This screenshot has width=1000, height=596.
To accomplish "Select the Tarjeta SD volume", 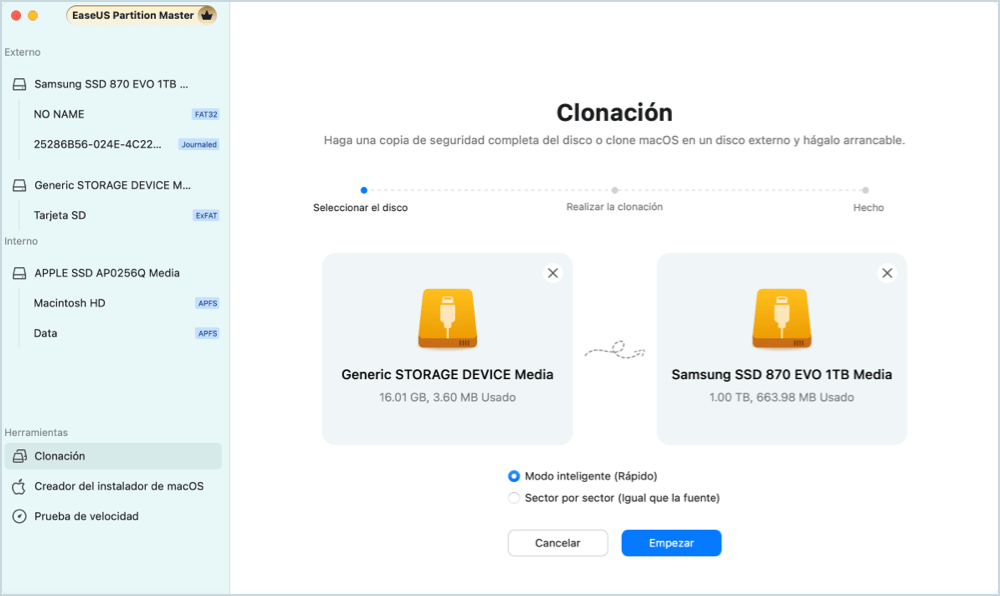I will point(59,215).
